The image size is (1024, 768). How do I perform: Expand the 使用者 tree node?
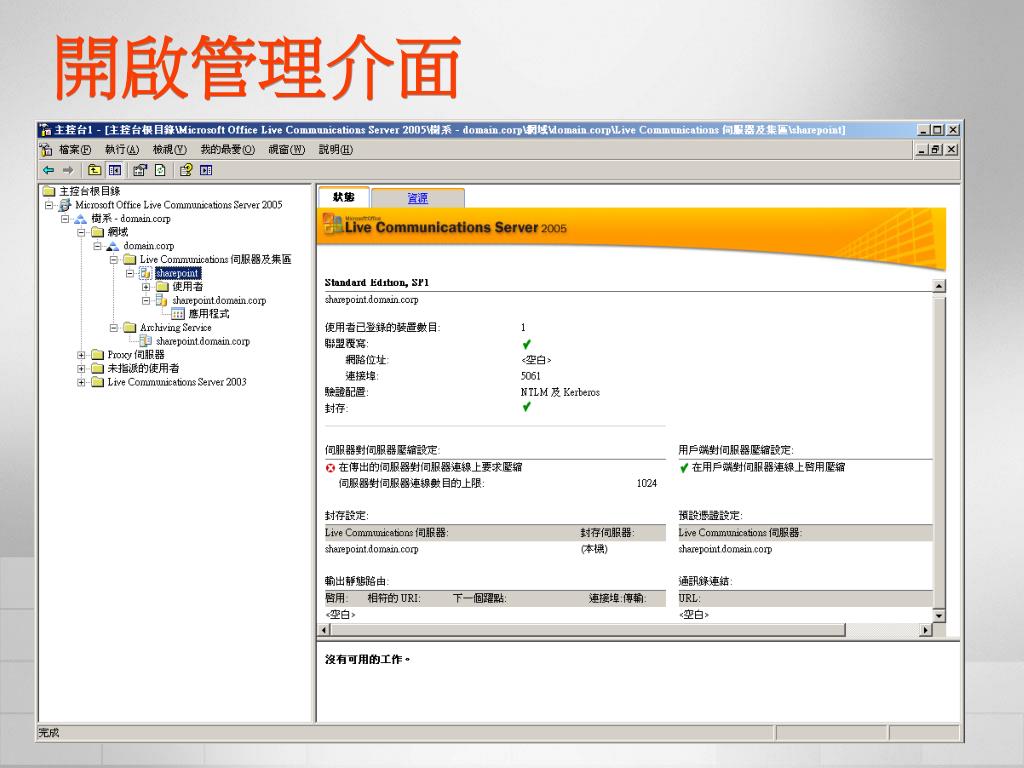pos(146,287)
